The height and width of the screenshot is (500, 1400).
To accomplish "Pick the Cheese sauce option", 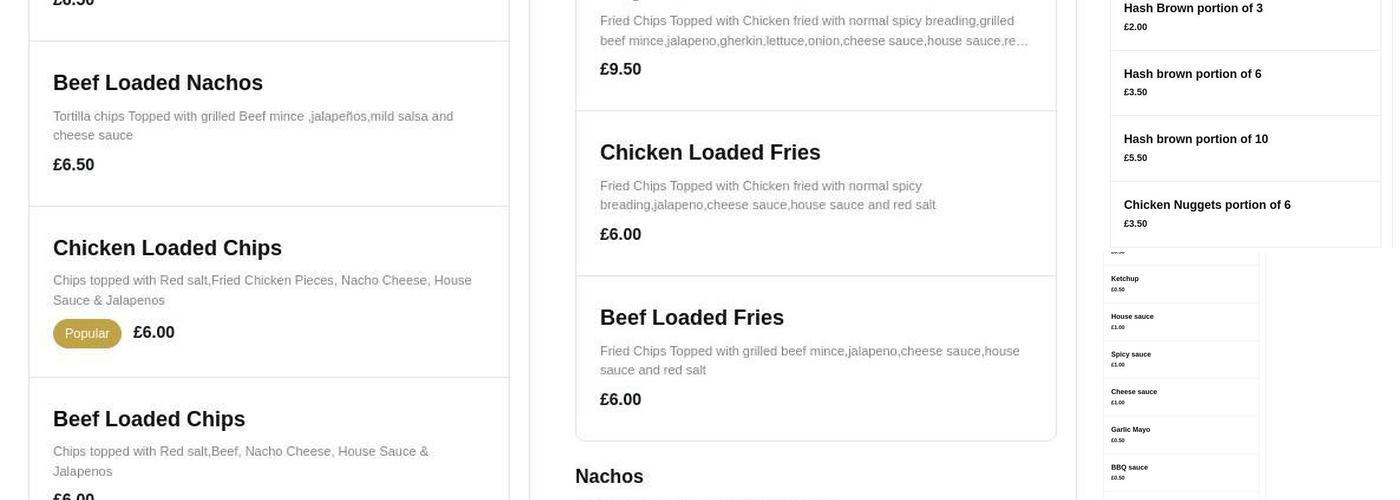I will pyautogui.click(x=1134, y=392).
